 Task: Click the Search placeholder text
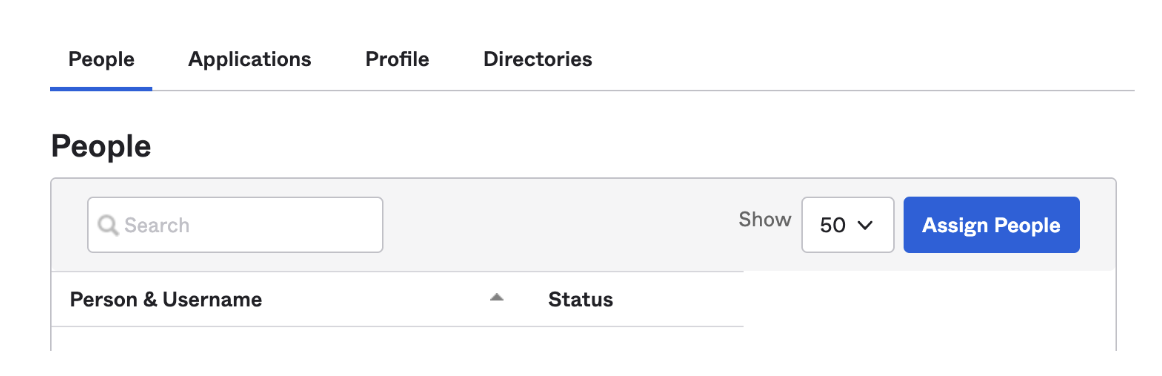[157, 225]
